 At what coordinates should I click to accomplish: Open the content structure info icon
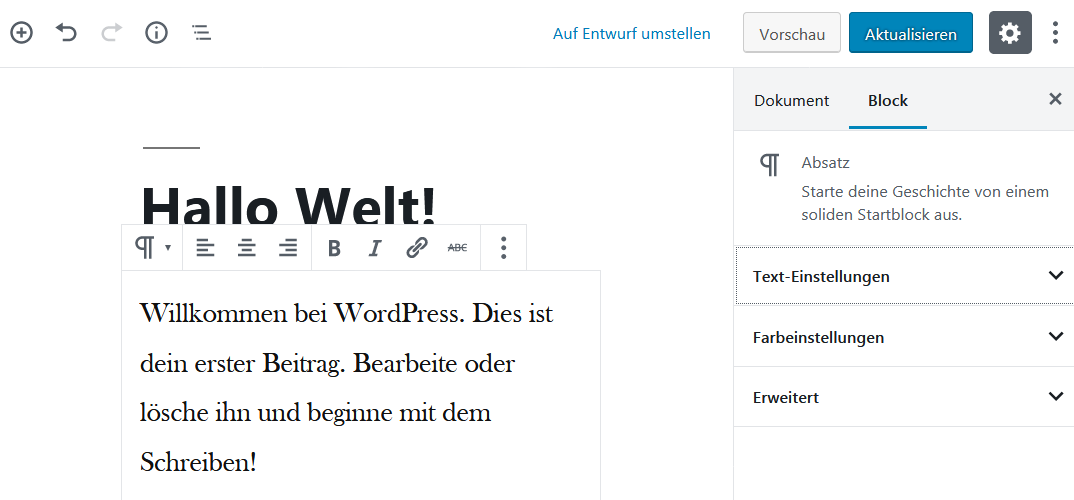point(156,32)
